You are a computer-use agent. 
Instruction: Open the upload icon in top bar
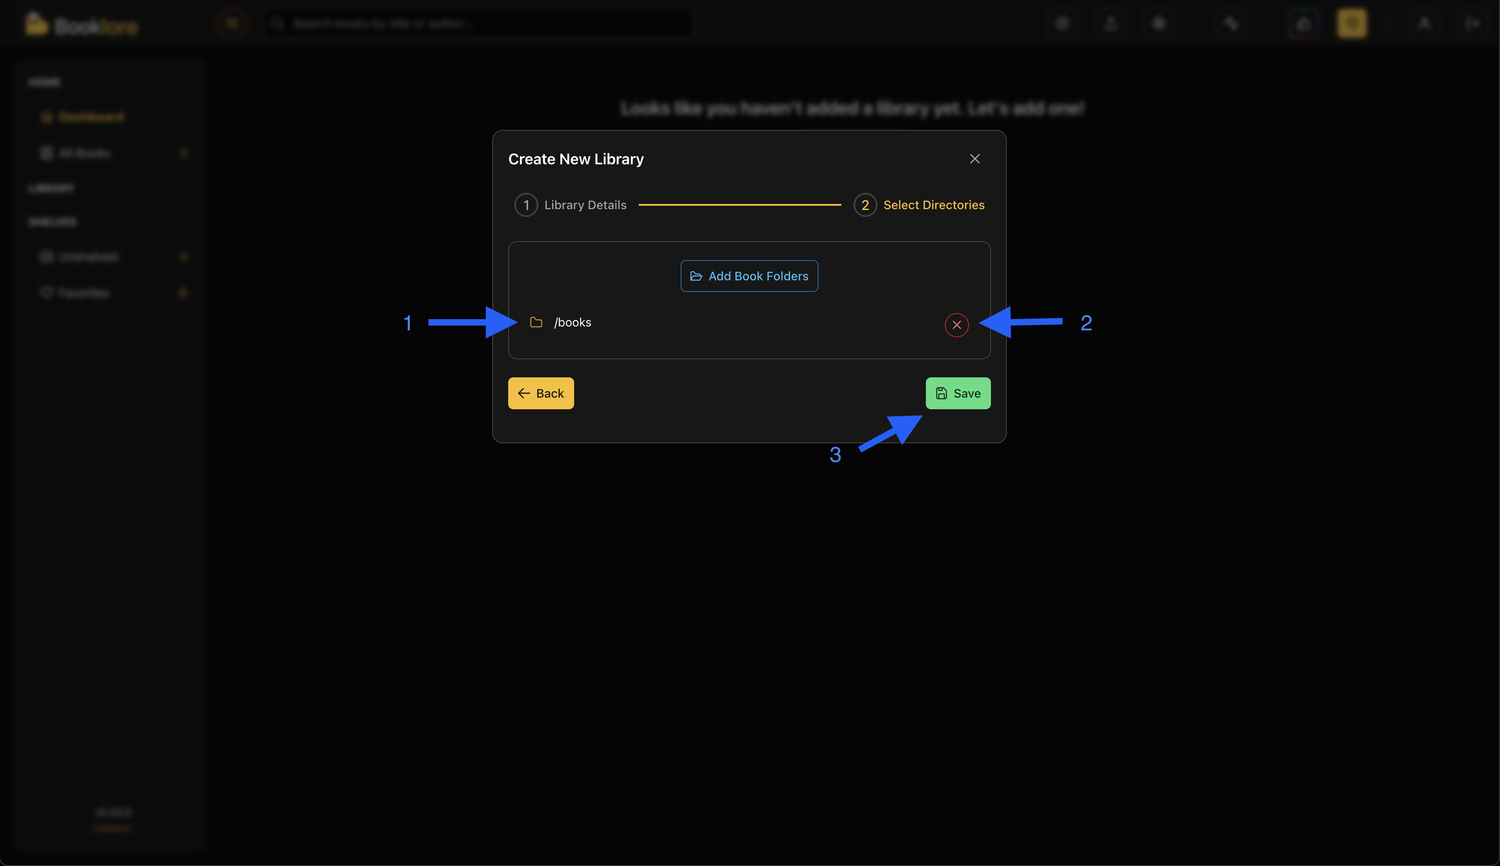pyautogui.click(x=1110, y=23)
